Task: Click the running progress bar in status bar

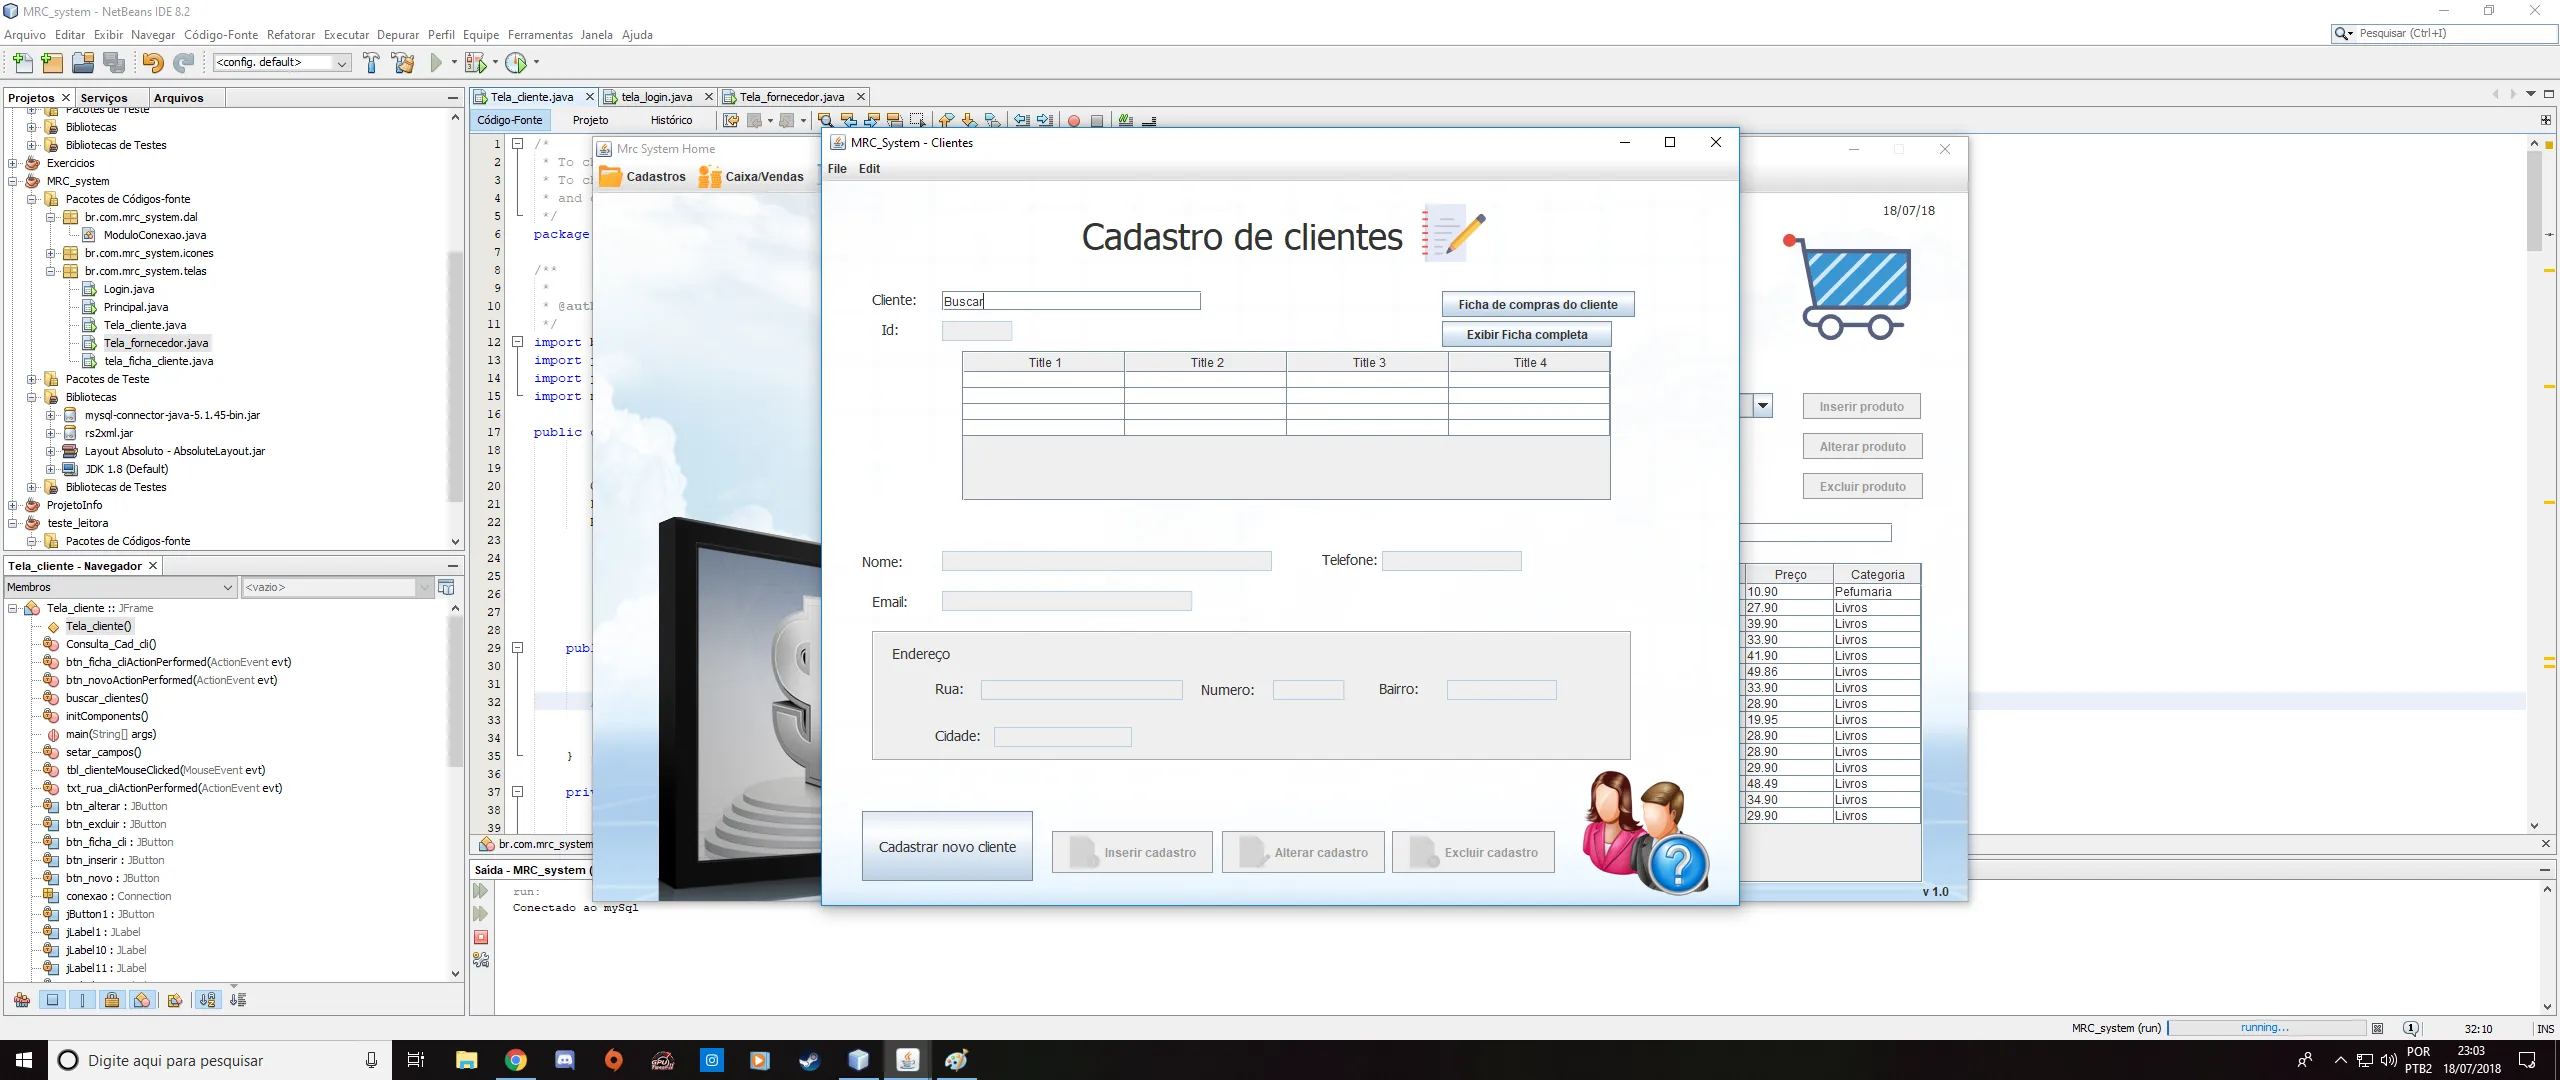Action: tap(2267, 1027)
